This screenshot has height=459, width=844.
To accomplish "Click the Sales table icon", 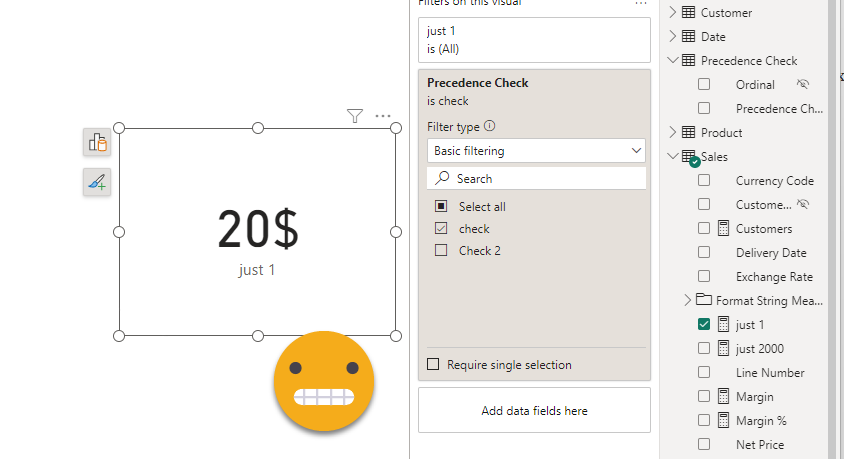I will (689, 157).
